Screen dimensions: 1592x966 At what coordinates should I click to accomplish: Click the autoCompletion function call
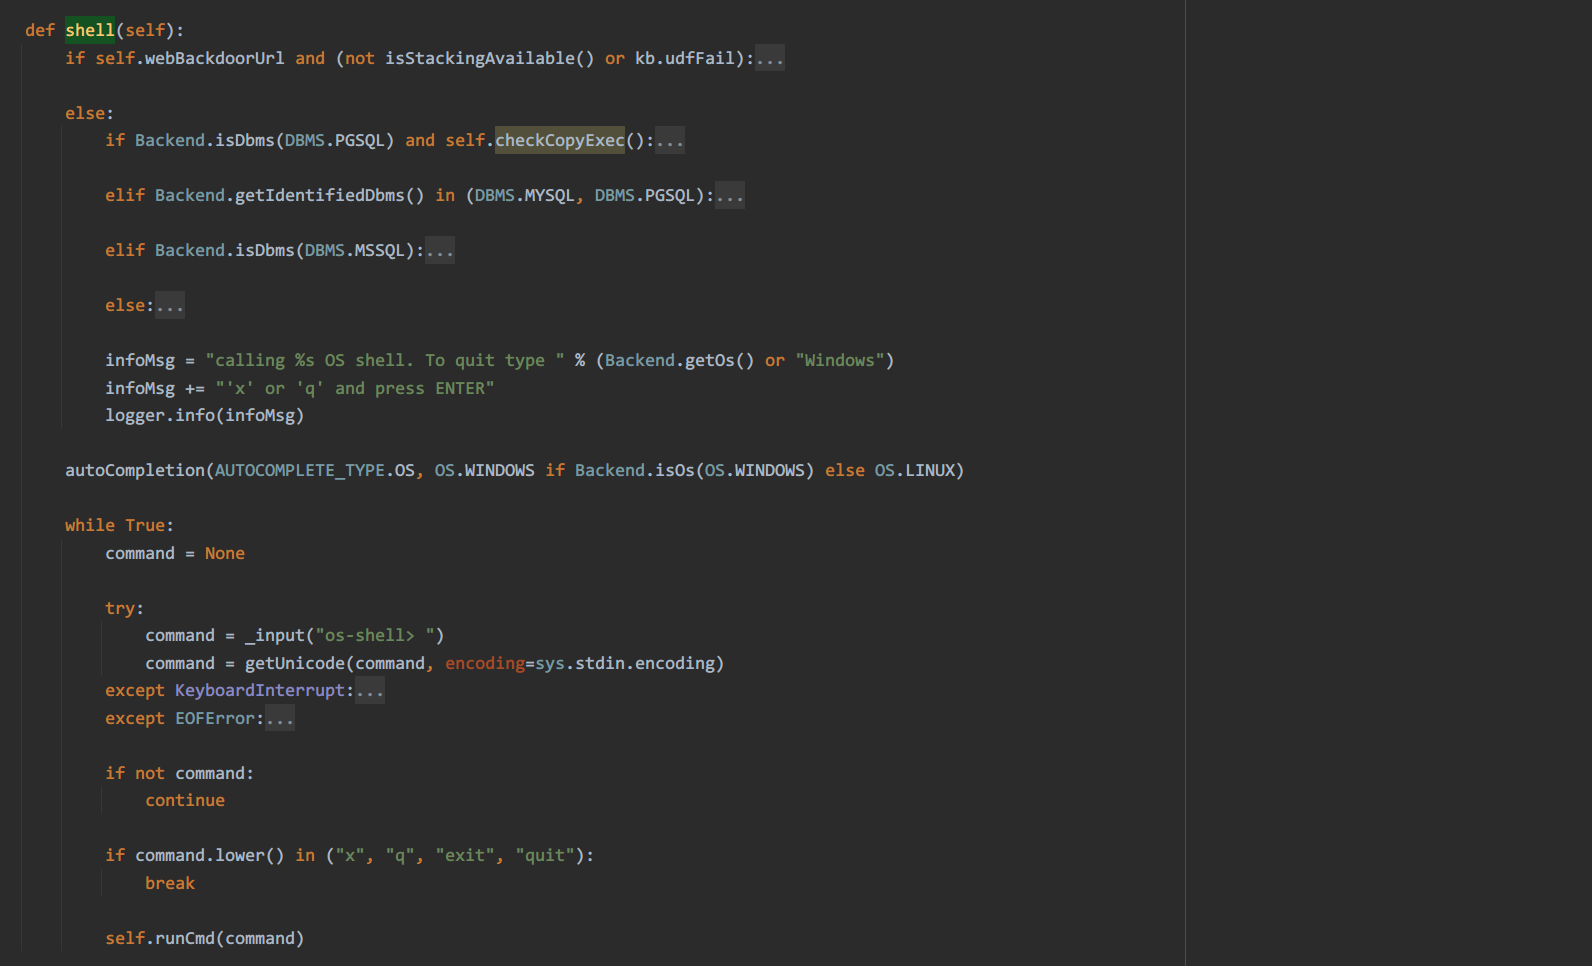(x=135, y=470)
